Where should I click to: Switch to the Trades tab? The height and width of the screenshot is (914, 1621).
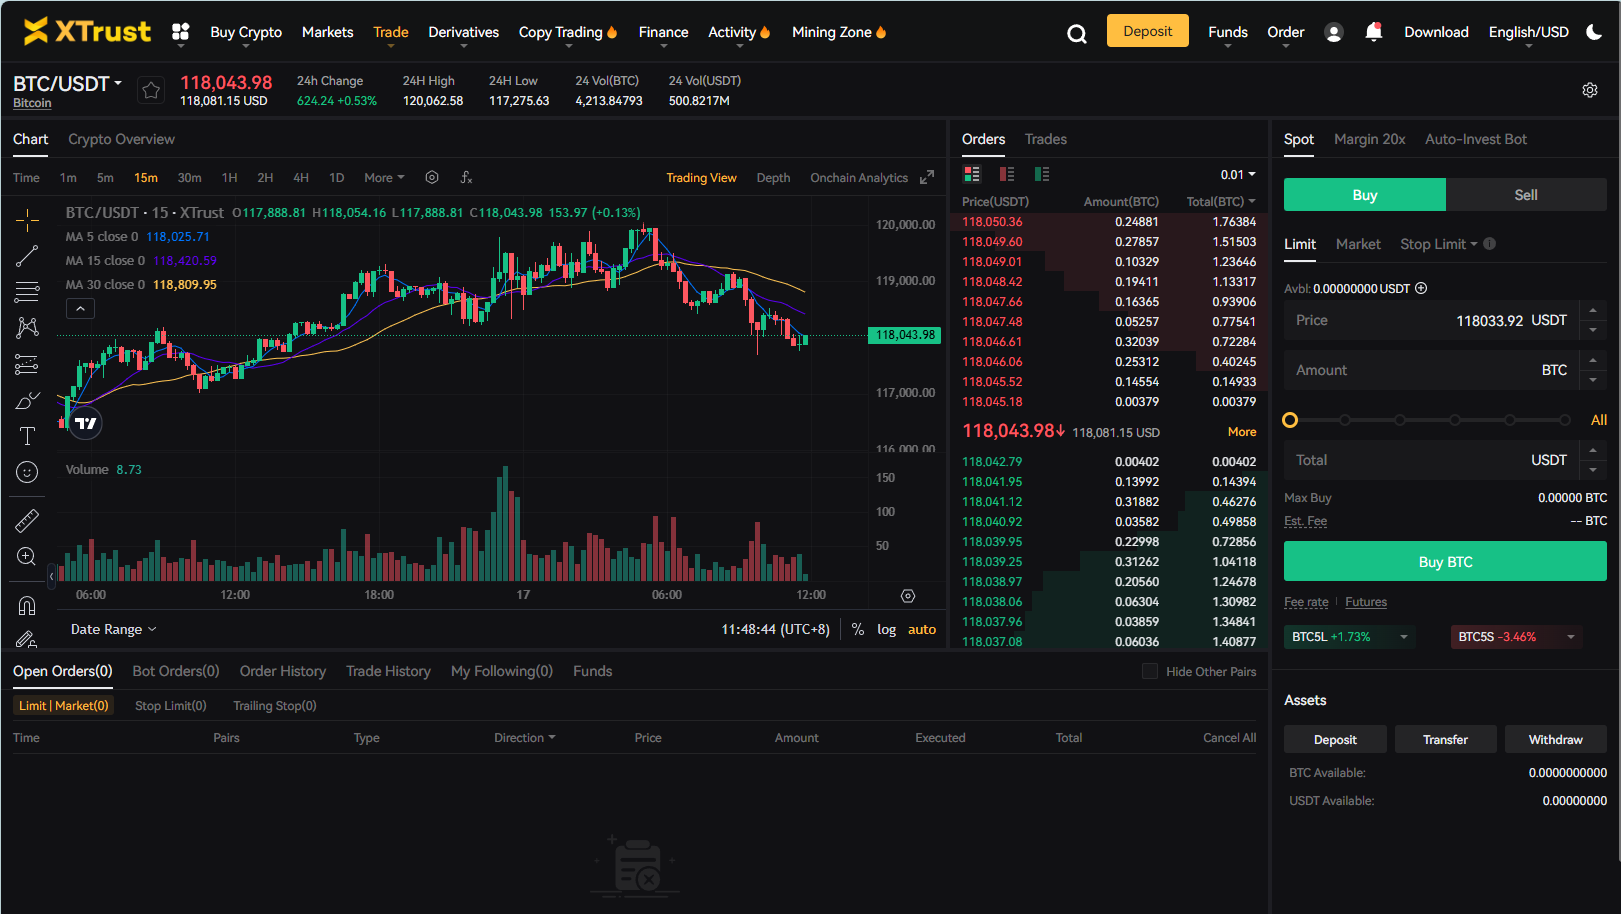tap(1045, 139)
